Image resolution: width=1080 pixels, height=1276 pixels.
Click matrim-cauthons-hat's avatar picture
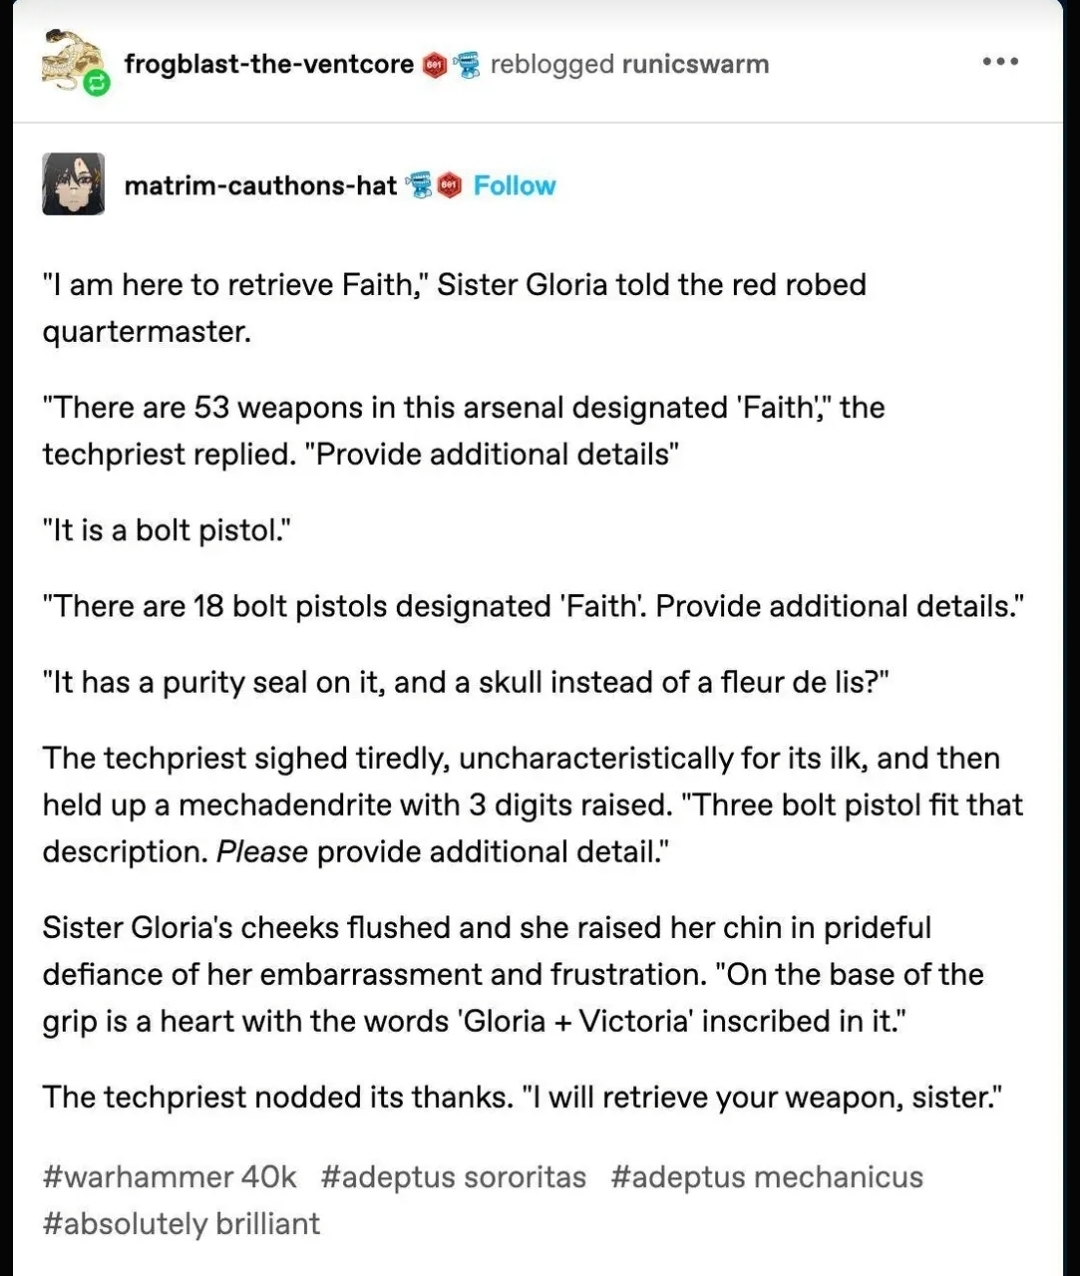[73, 184]
